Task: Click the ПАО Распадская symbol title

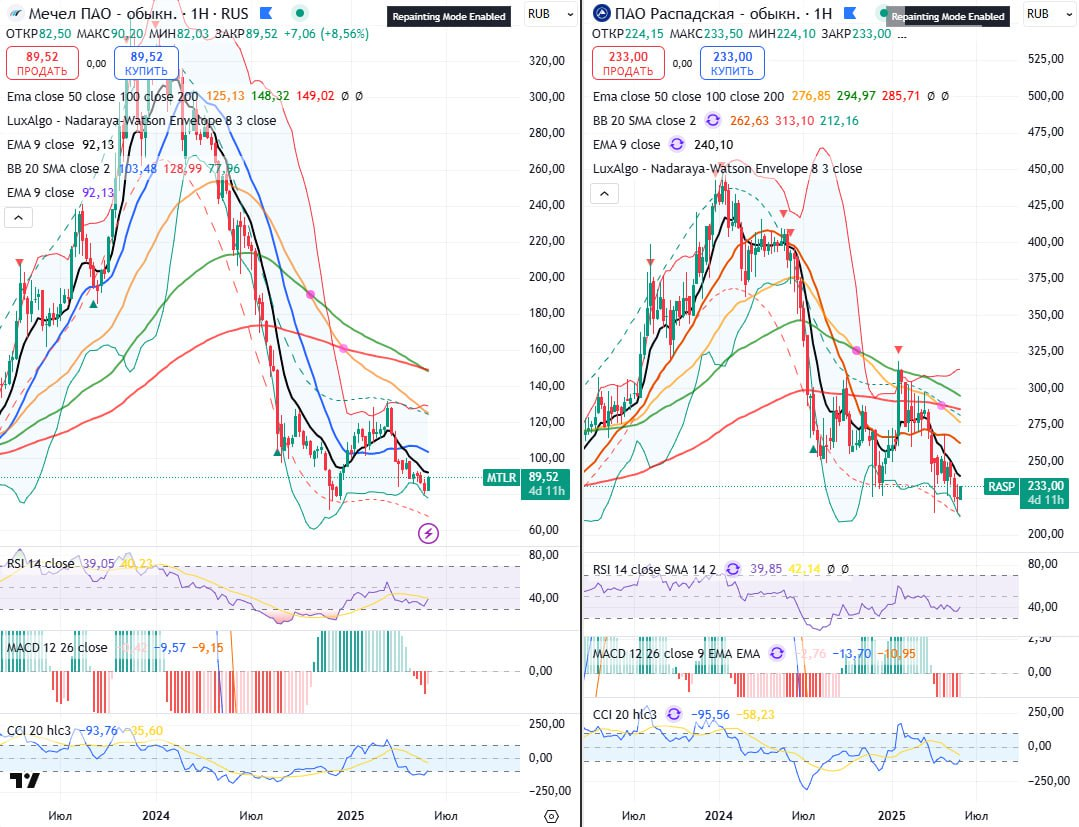Action: pos(674,13)
